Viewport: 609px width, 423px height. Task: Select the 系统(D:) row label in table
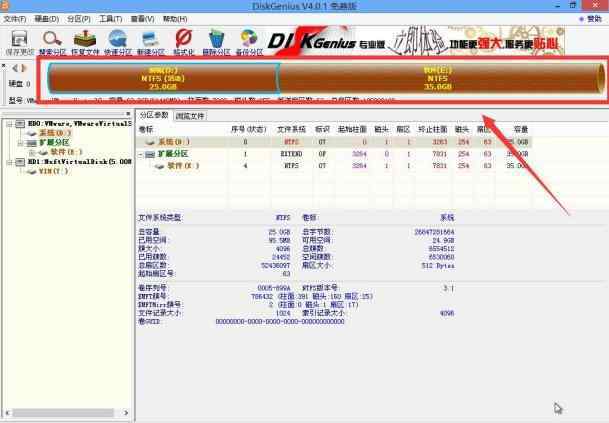point(174,142)
